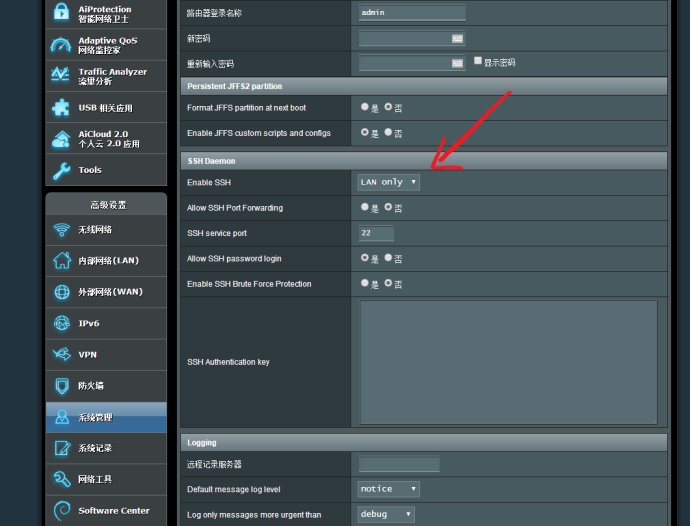
Task: Open the debug log urgency dropdown
Action: [386, 514]
